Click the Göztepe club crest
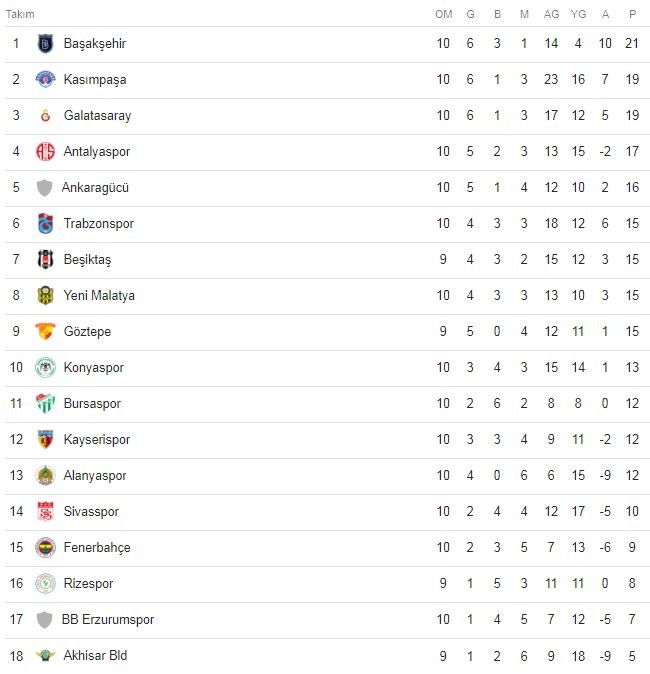This screenshot has width=650, height=674. pos(45,332)
